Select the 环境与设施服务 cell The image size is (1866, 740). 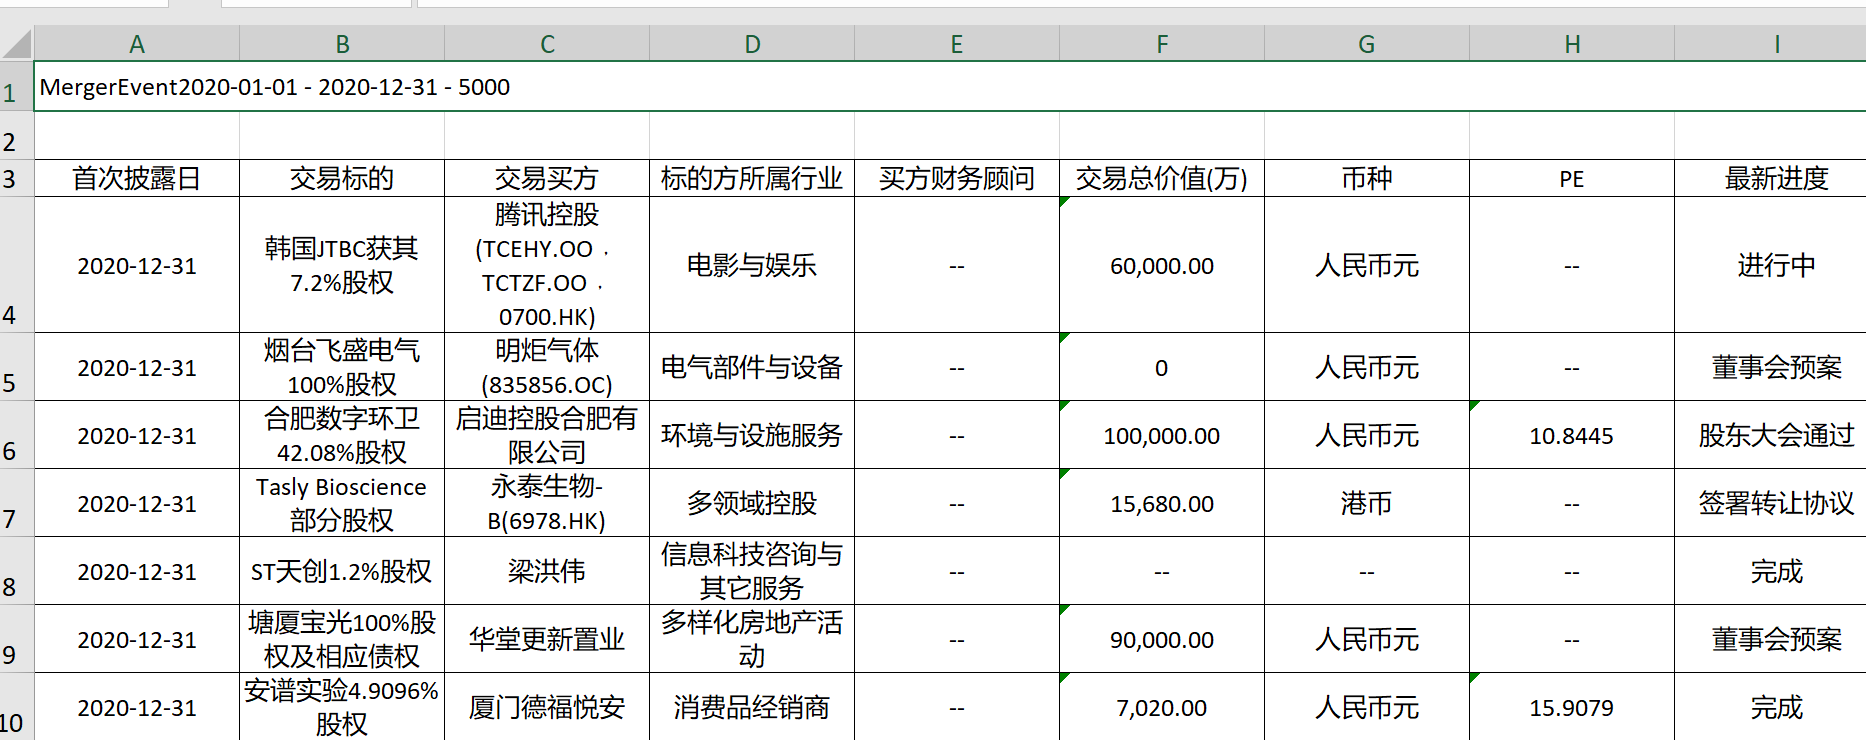[752, 435]
